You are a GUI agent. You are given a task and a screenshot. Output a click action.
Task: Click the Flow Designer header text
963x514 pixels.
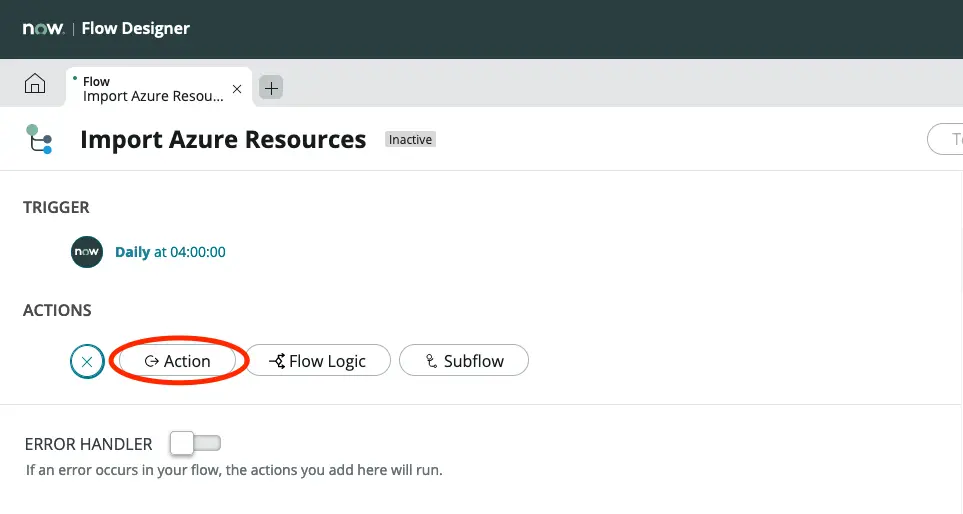coord(136,28)
